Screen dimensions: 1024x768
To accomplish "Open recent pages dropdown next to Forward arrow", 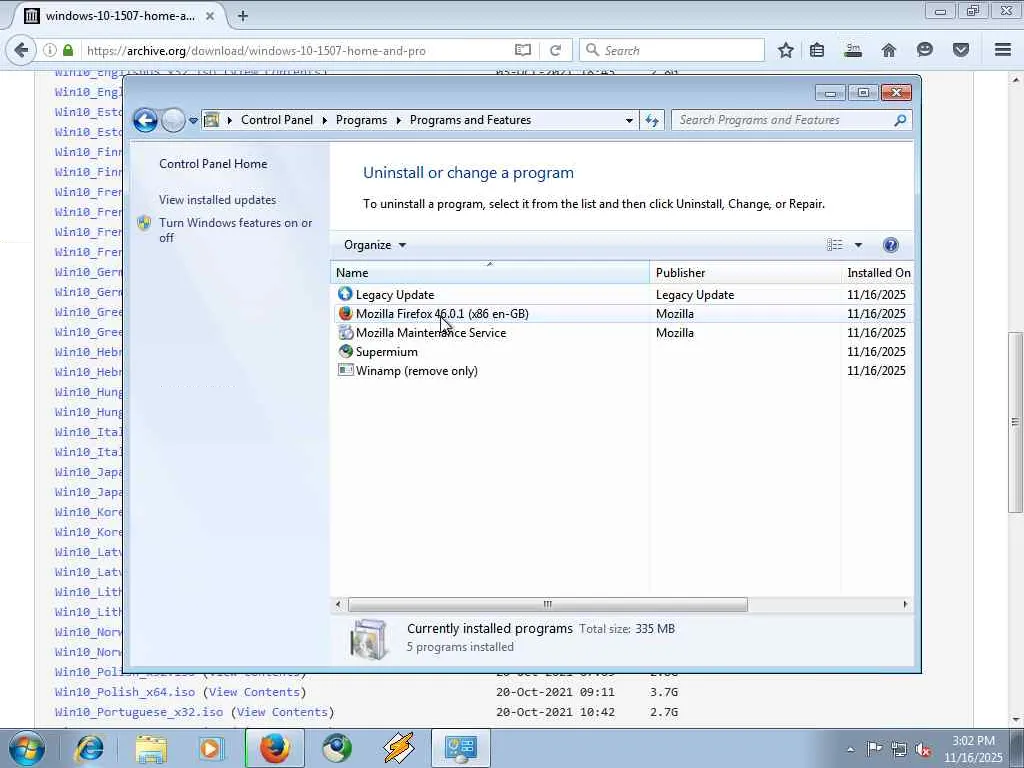I will pyautogui.click(x=193, y=121).
